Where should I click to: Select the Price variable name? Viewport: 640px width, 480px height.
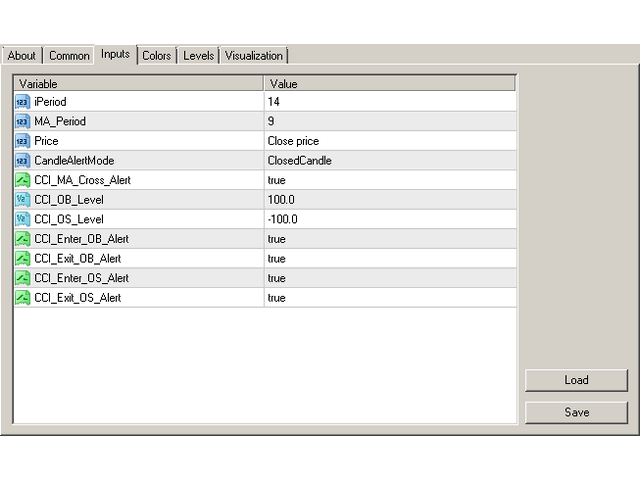coord(46,141)
